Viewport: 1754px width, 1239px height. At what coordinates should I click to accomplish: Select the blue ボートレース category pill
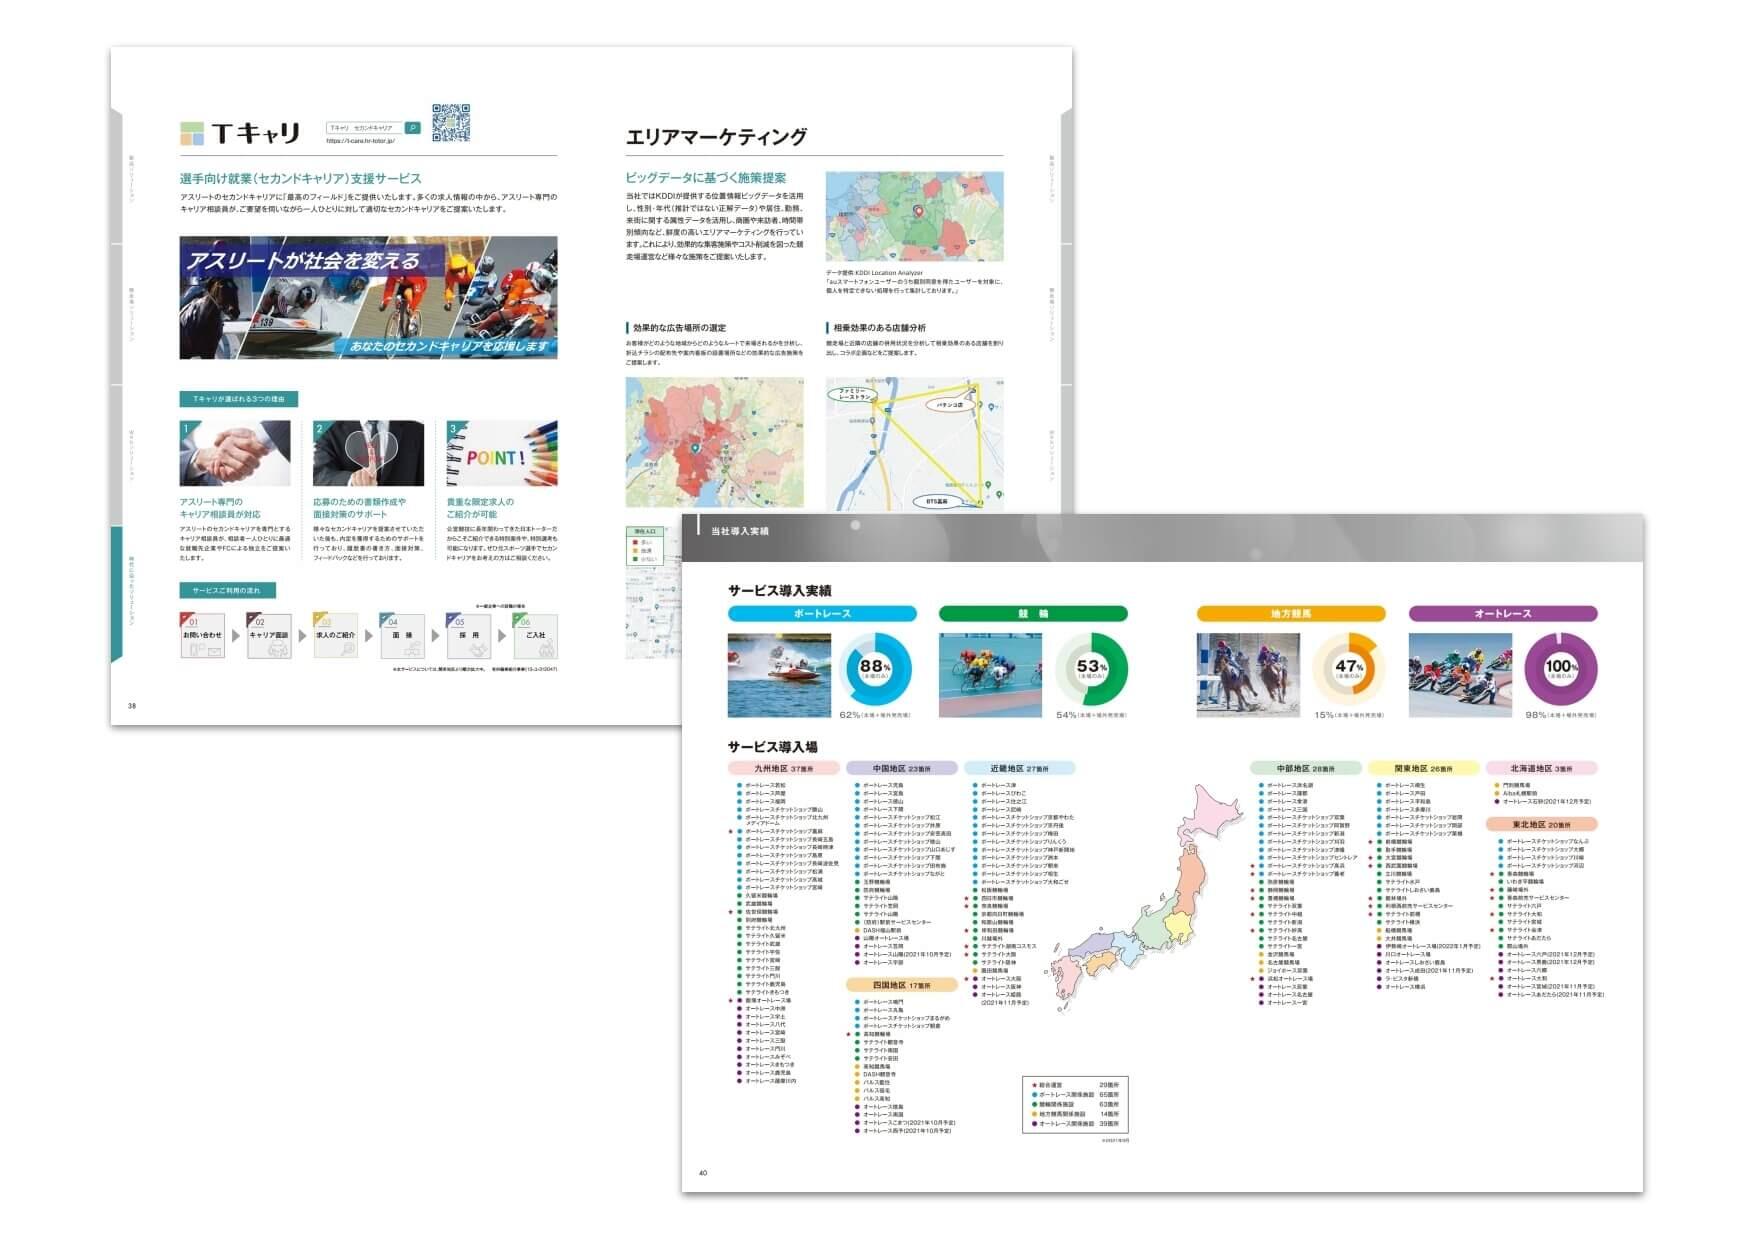822,613
